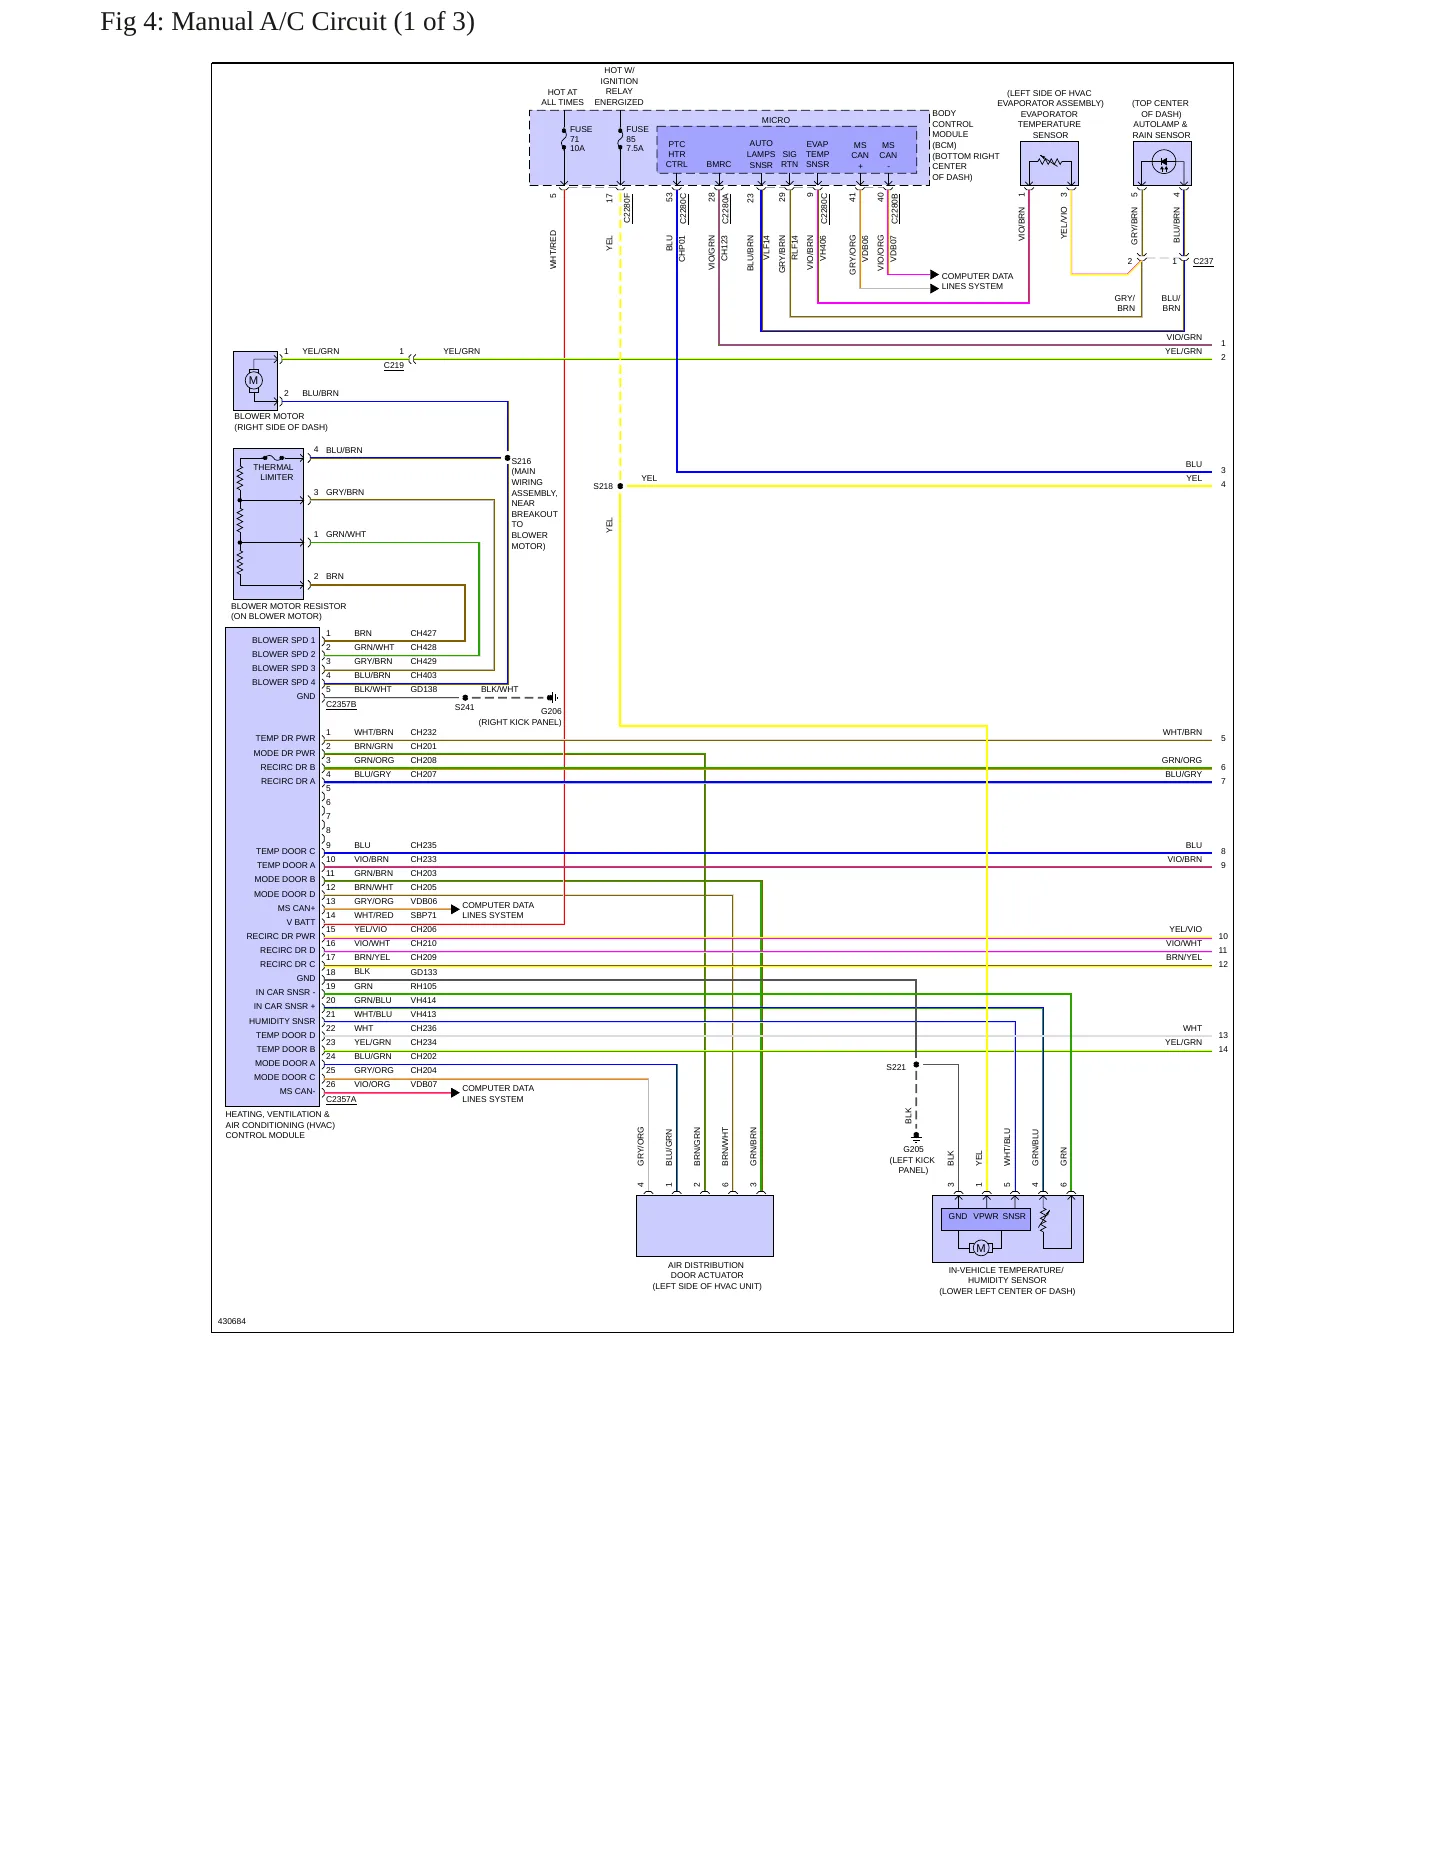The height and width of the screenshot is (1870, 1445).
Task: Click the 'PTC HTR CTRL' label
Action: [x=677, y=154]
